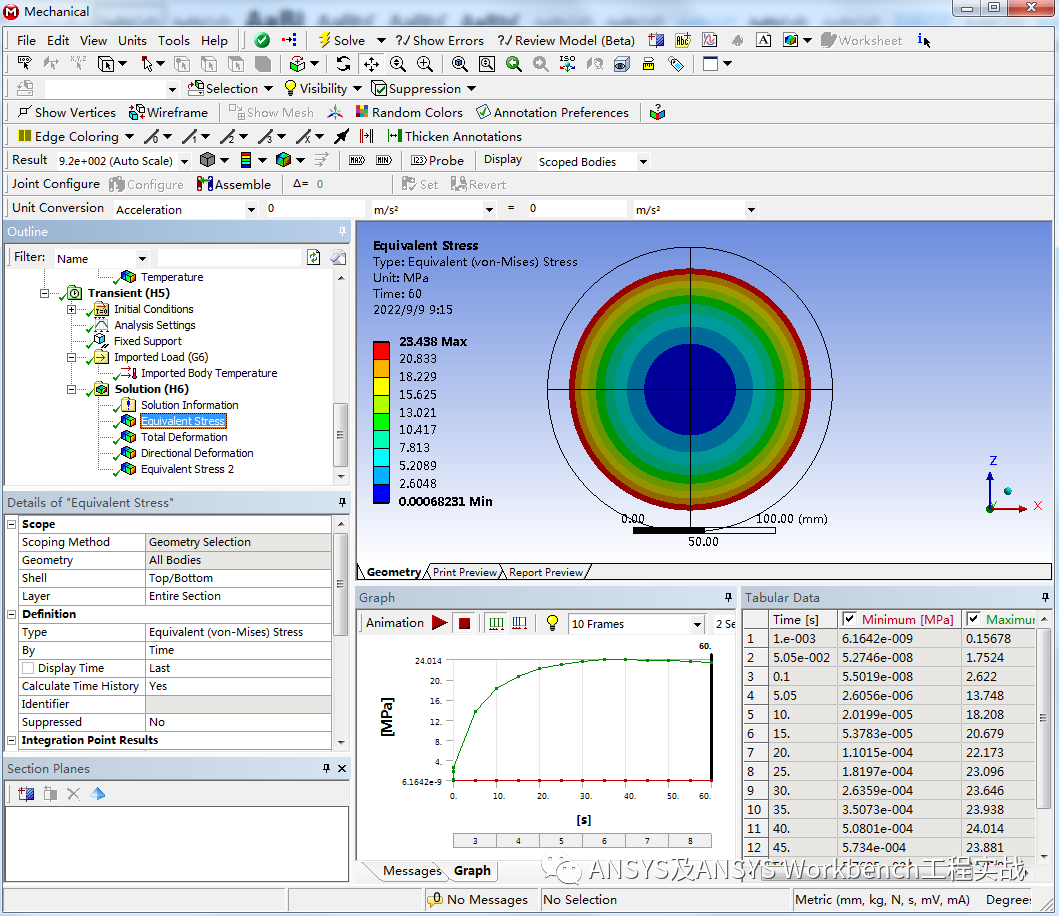Click the New Comment Abc icon
The image size is (1059, 916).
coord(683,41)
